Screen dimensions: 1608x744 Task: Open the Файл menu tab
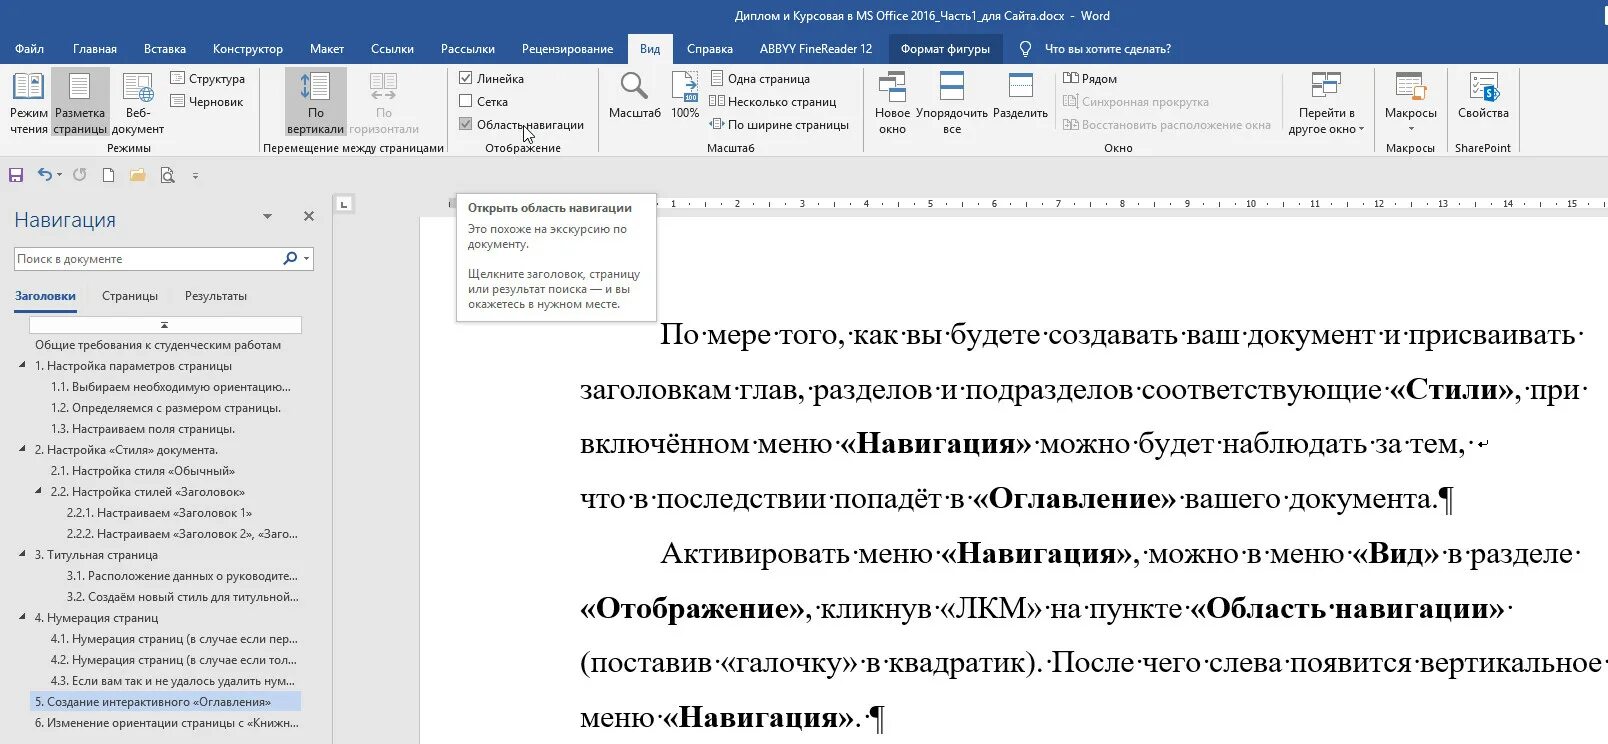tap(29, 48)
